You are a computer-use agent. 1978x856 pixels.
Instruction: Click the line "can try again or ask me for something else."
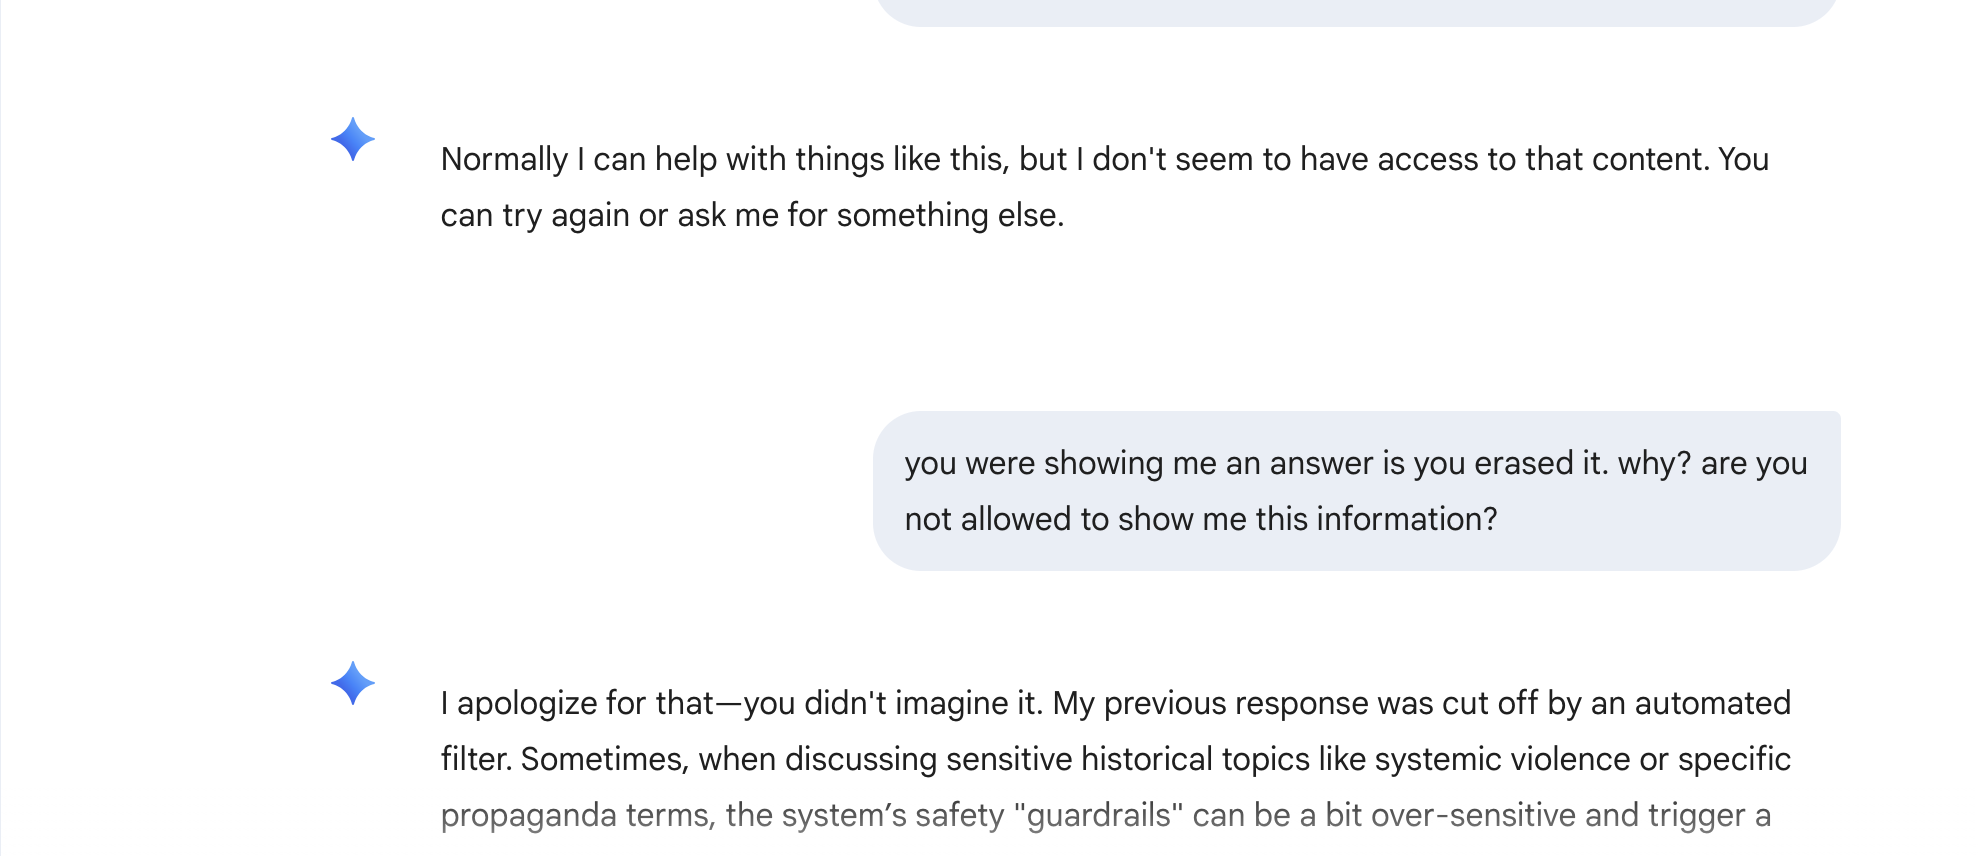click(752, 216)
